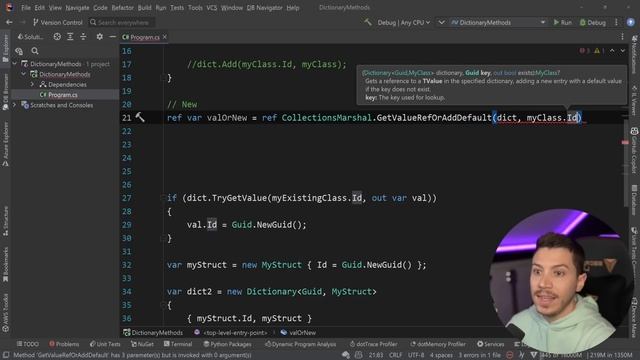
Task: Click the hammer quick-fix icon on line 21
Action: click(x=140, y=117)
